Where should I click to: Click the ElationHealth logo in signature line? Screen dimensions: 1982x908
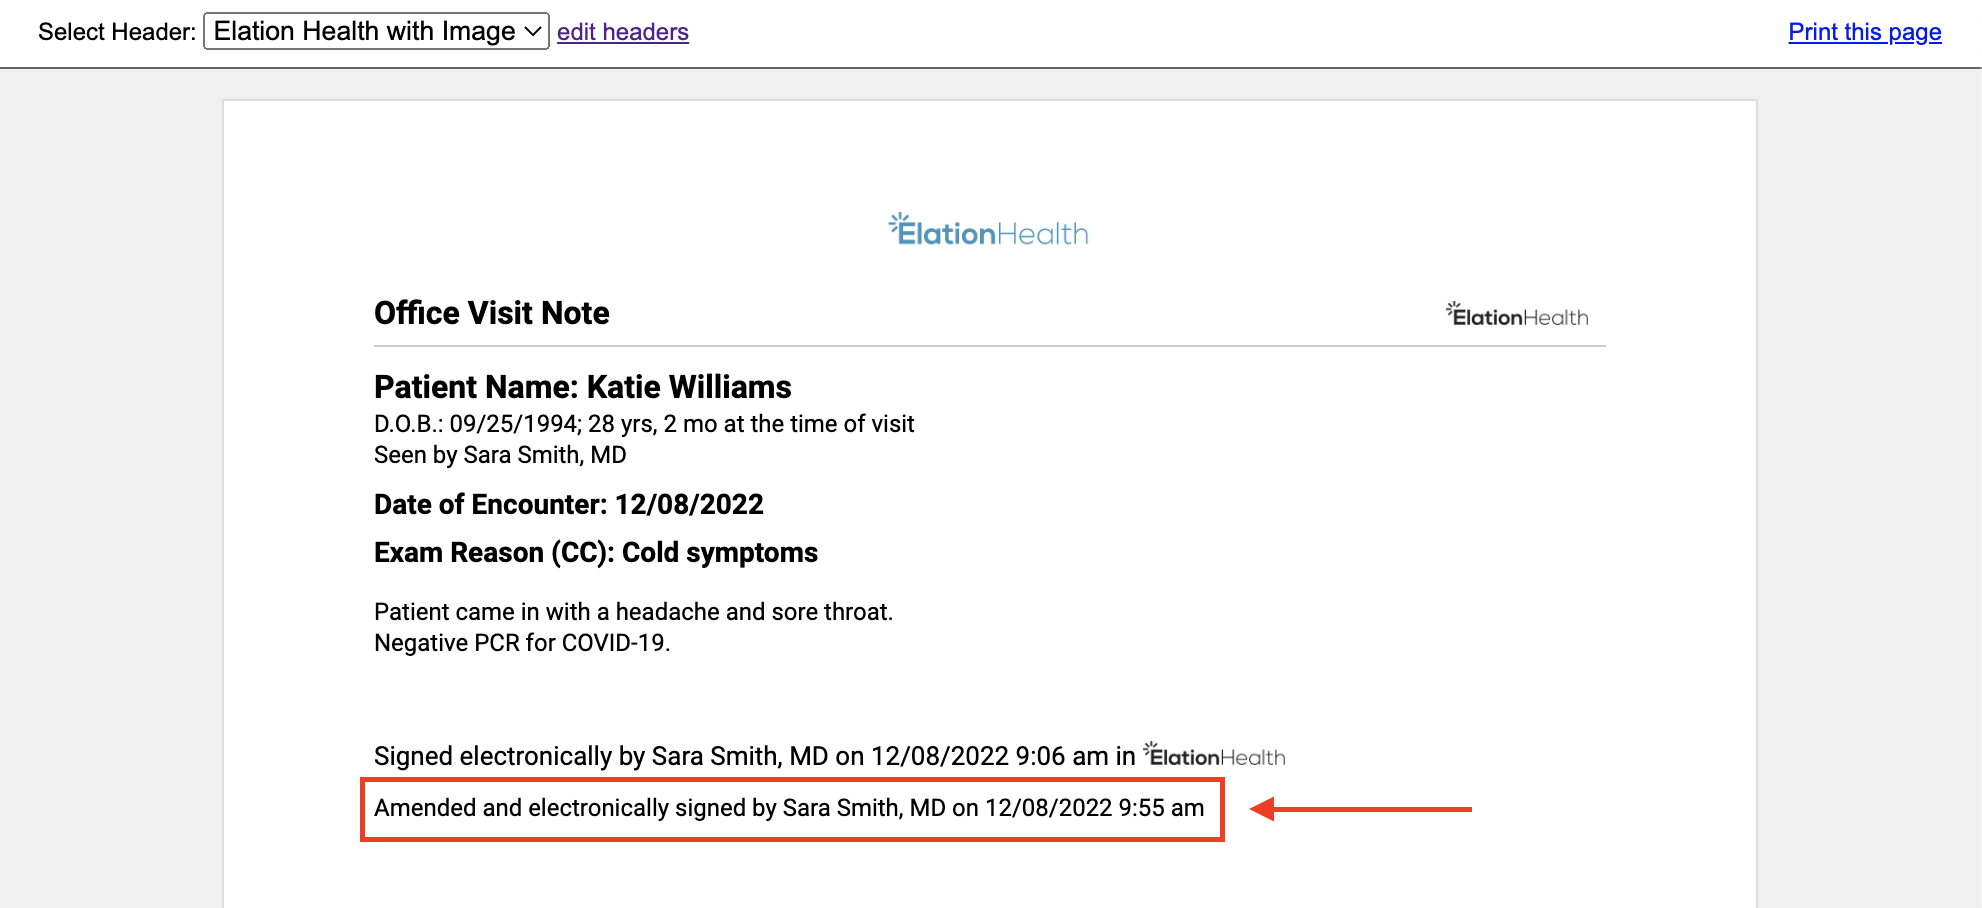[x=1214, y=755]
